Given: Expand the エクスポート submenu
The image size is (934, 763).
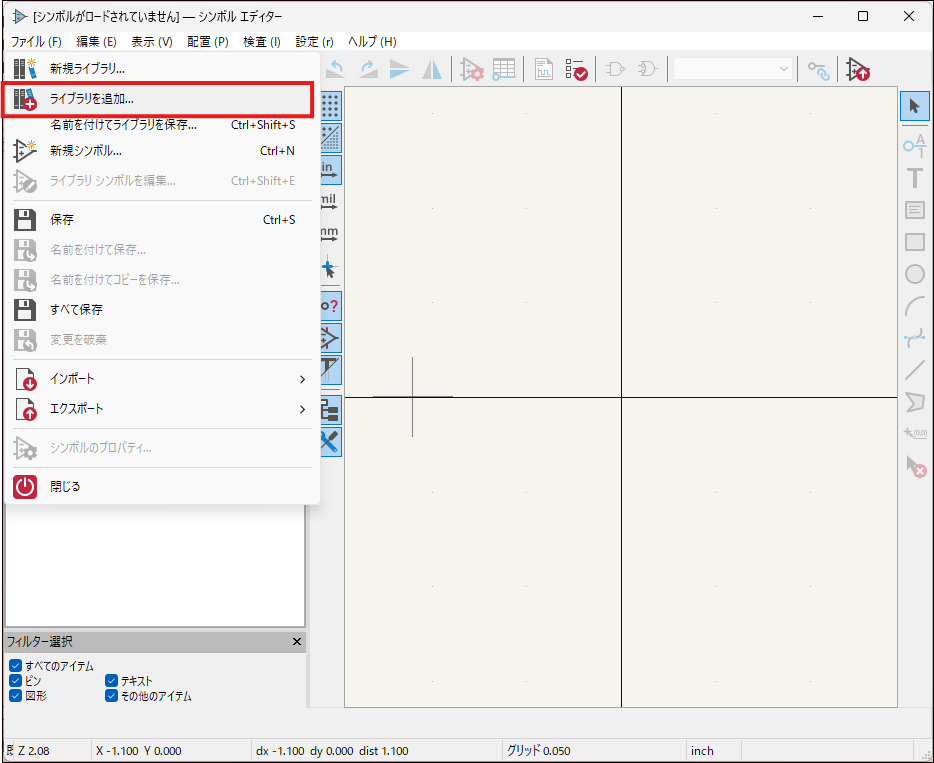Looking at the screenshot, I should pos(160,409).
